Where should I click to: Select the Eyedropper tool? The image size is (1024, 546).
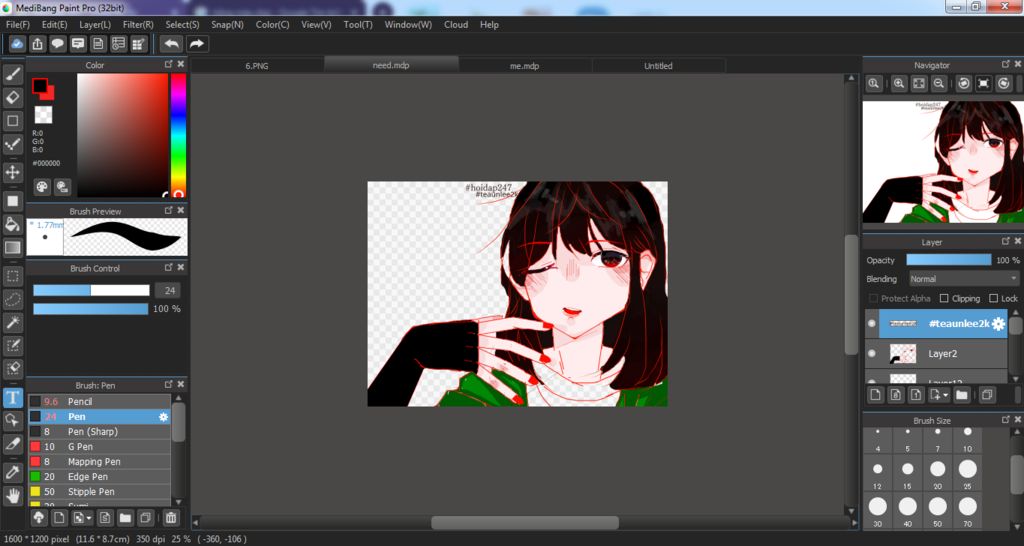pos(12,472)
